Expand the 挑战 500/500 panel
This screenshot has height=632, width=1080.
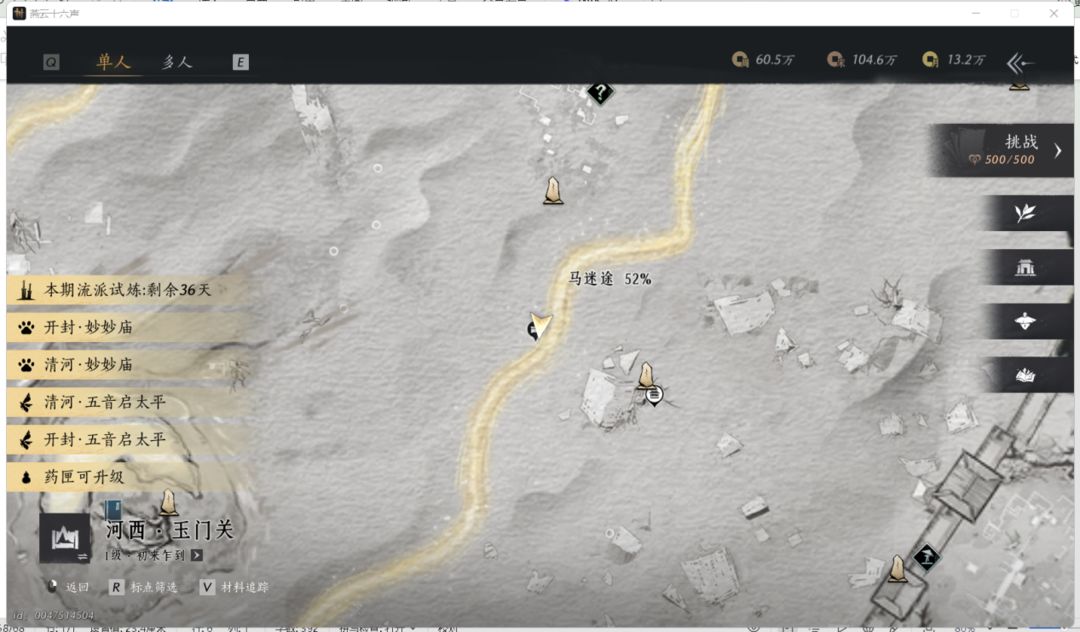(x=1001, y=150)
